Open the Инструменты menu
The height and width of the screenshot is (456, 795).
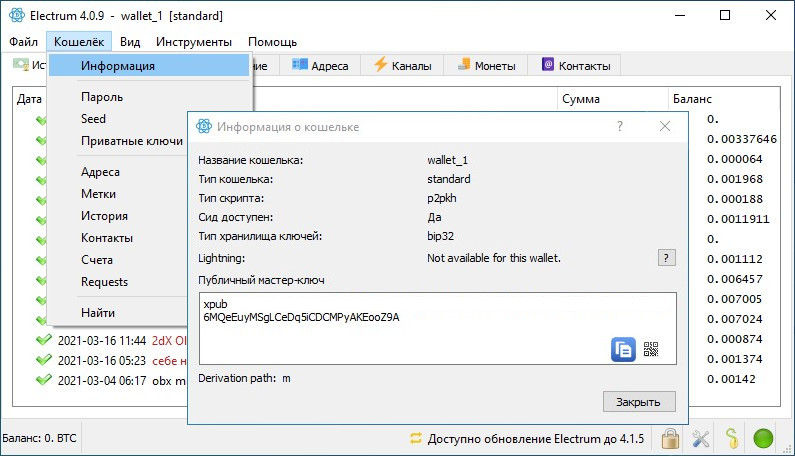click(194, 42)
